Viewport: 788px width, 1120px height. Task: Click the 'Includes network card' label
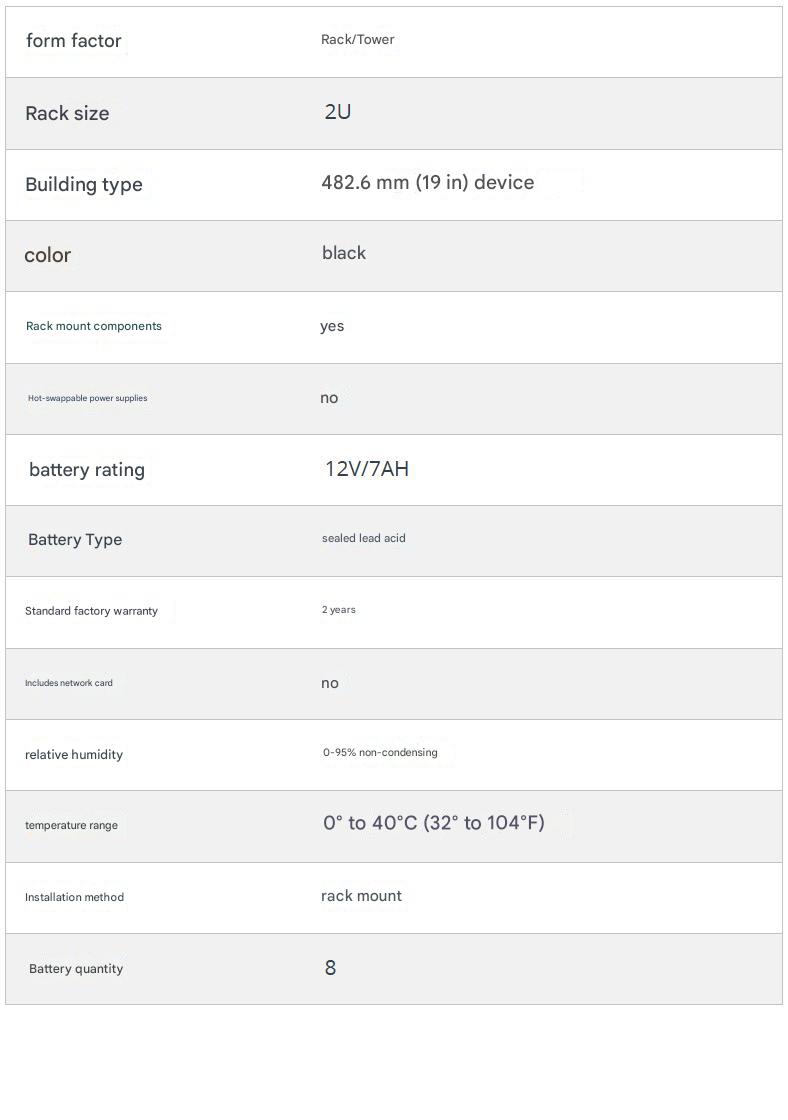pos(68,683)
